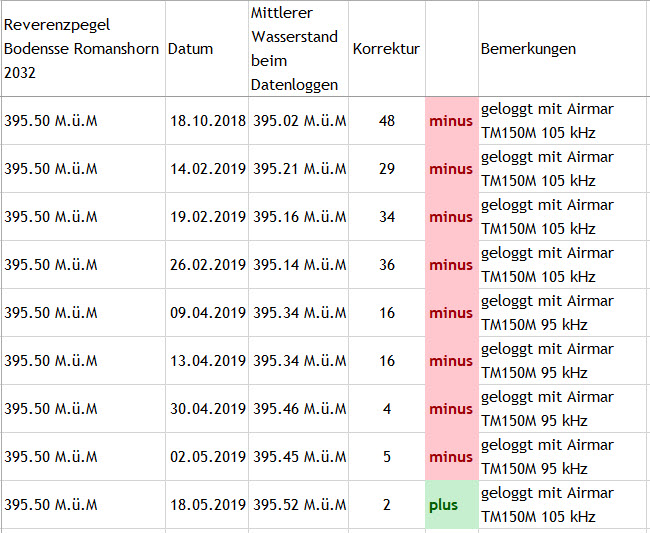This screenshot has width=650, height=533.
Task: Click the green plus cell
Action: pyautogui.click(x=451, y=505)
